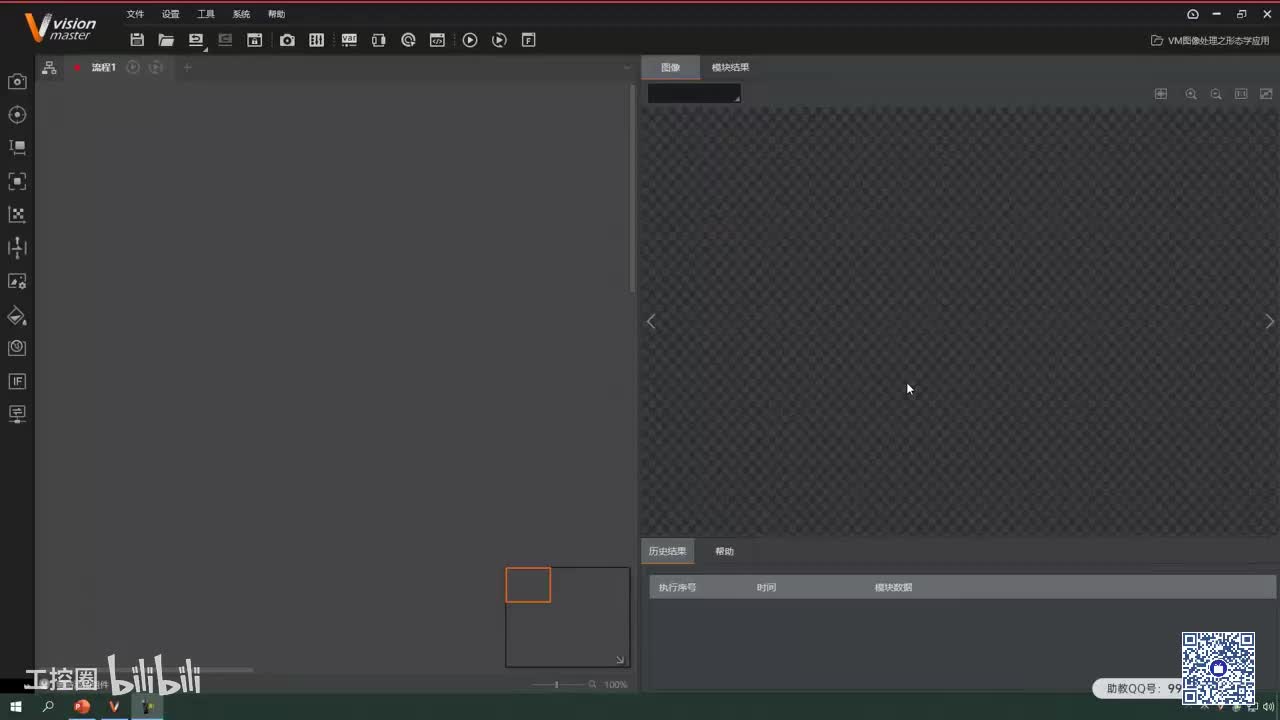Click the 模块数据 column header
Viewport: 1280px width, 720px height.
click(893, 587)
